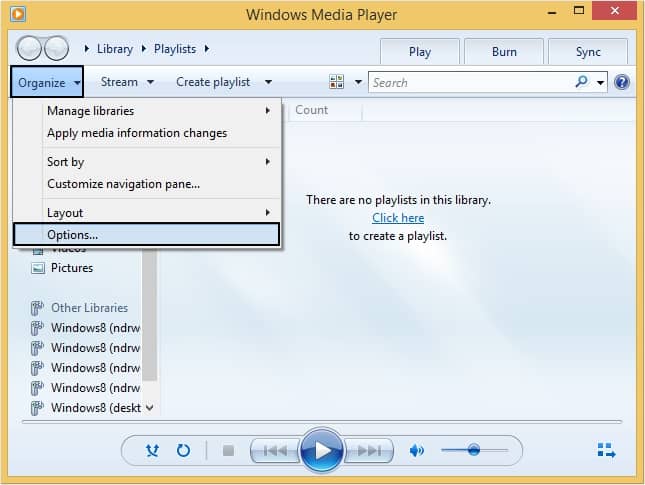
Task: Switch to Now Playing view icon
Action: (x=606, y=450)
